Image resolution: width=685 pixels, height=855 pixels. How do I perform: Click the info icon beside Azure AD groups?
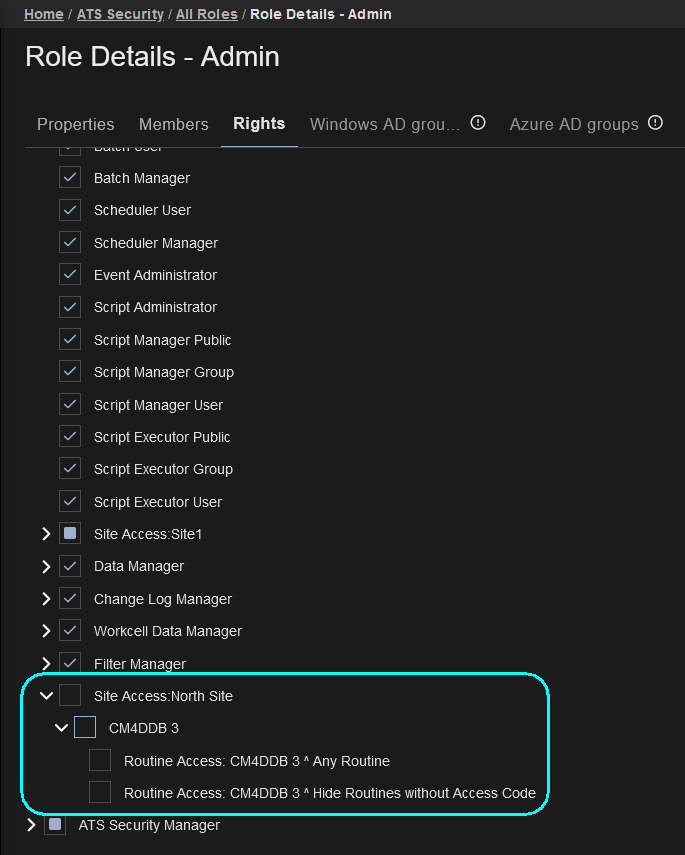(655, 123)
